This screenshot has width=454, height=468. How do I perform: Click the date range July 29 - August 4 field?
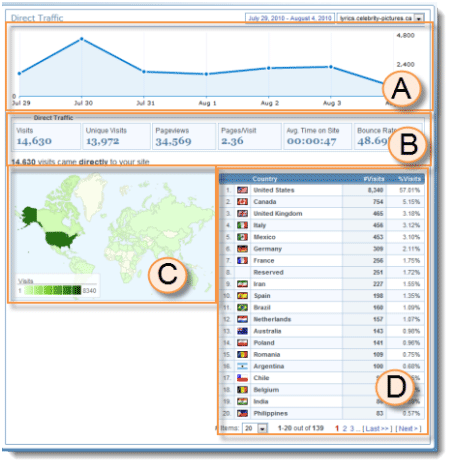(290, 18)
